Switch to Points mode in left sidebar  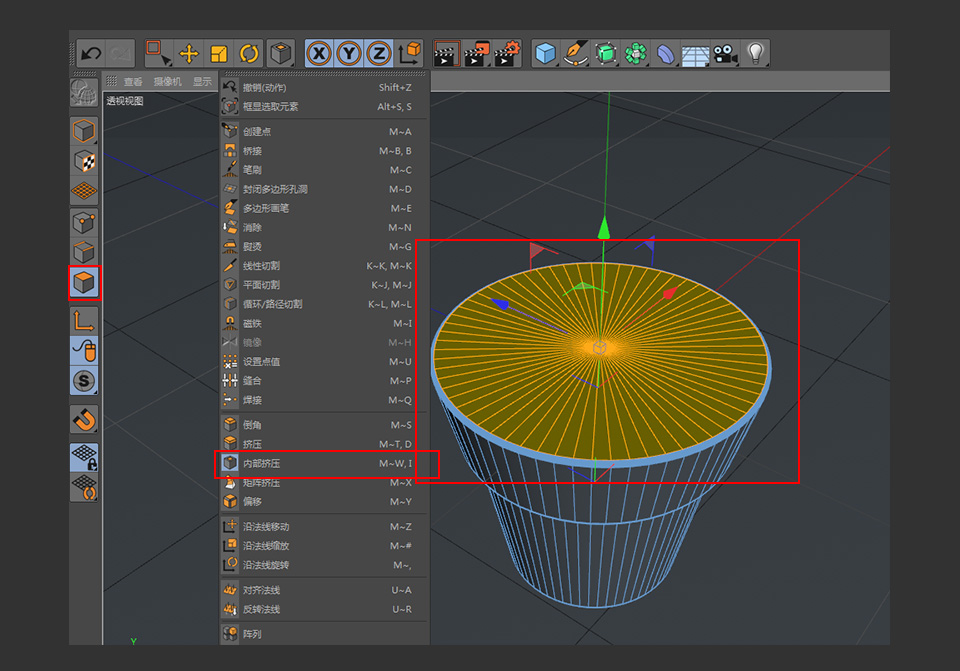pos(85,223)
